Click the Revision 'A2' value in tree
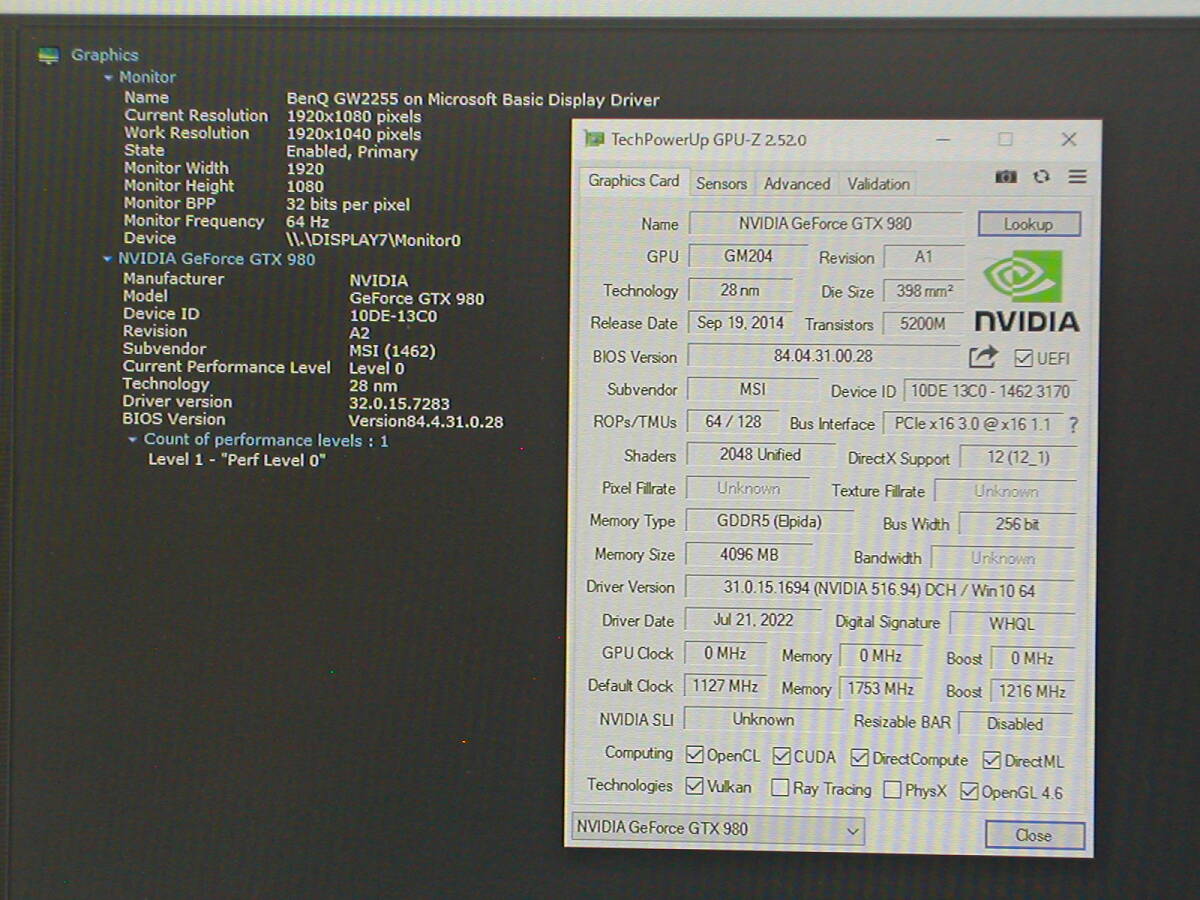The width and height of the screenshot is (1200, 900). 359,333
